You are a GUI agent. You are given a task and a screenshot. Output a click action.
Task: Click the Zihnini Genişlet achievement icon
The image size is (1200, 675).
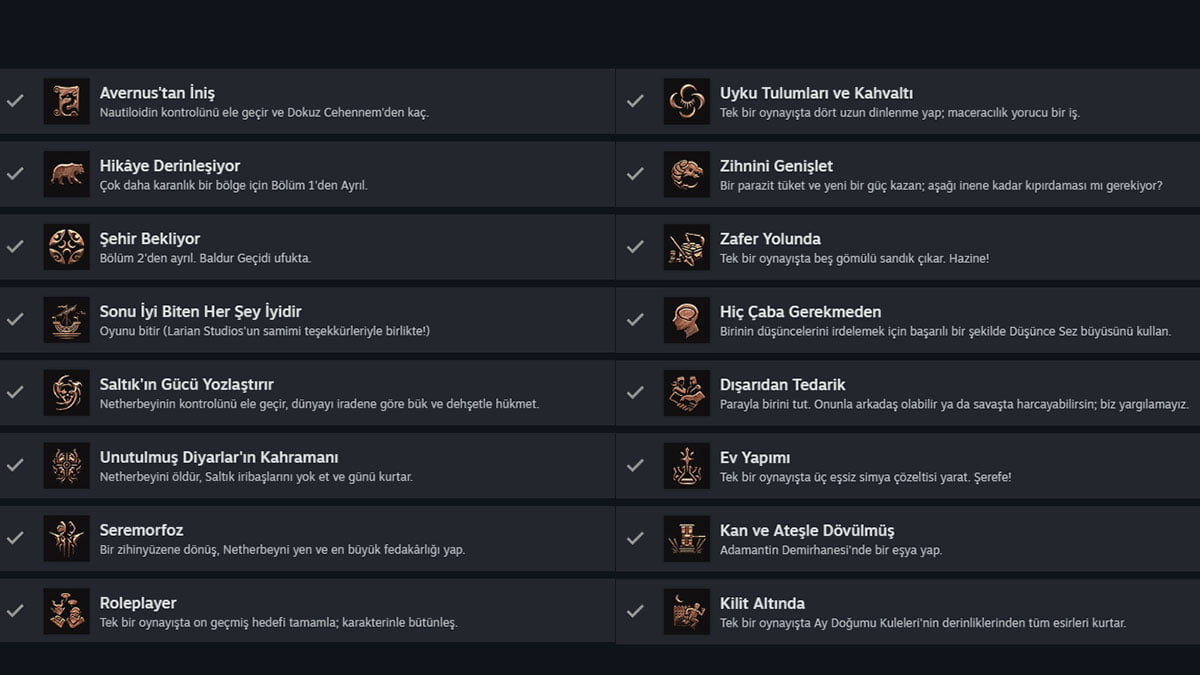click(x=686, y=174)
